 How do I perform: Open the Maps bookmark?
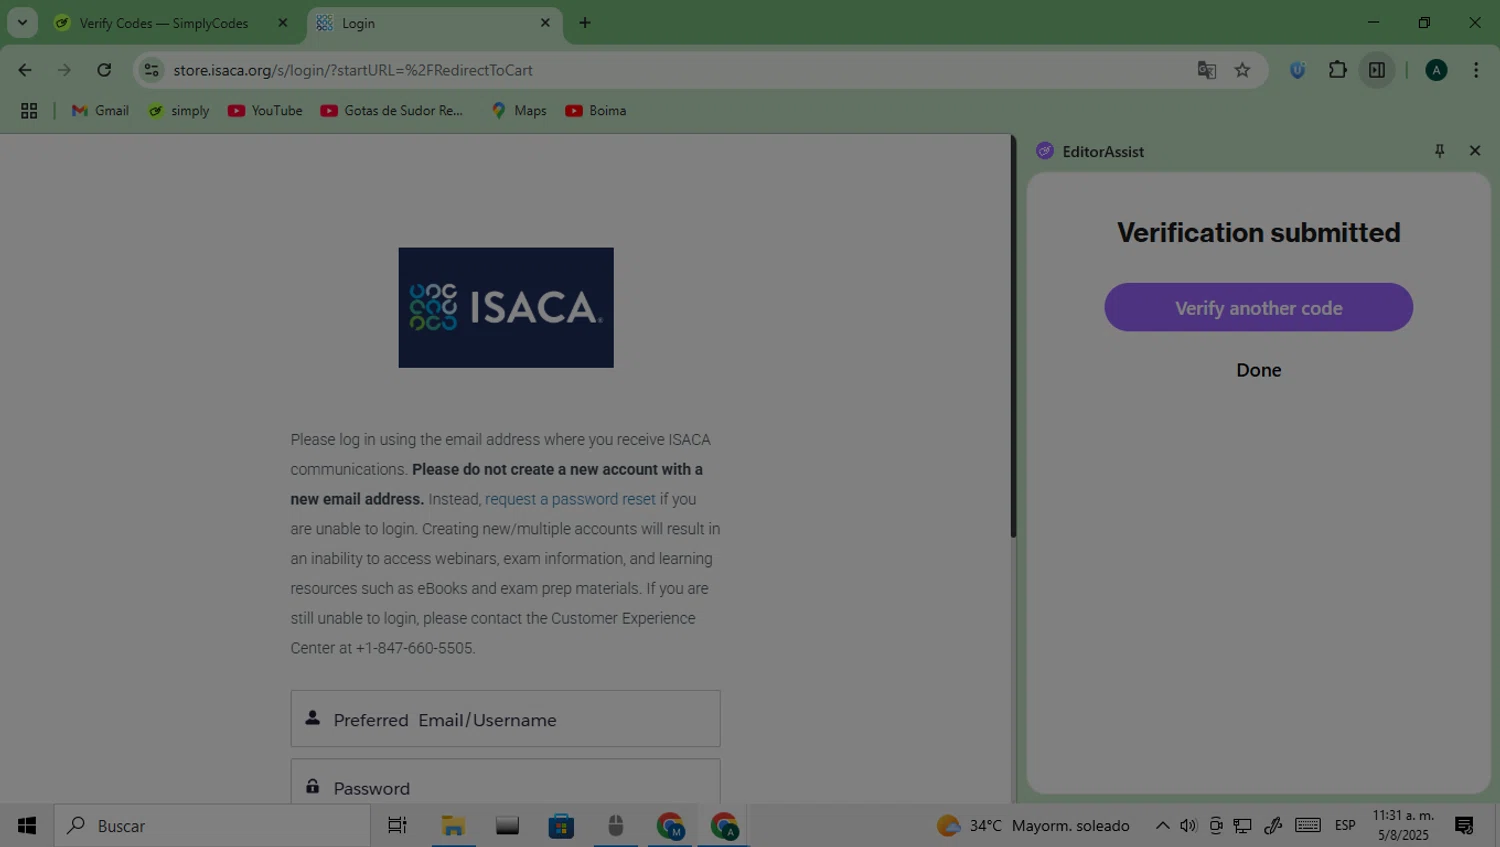pos(519,111)
